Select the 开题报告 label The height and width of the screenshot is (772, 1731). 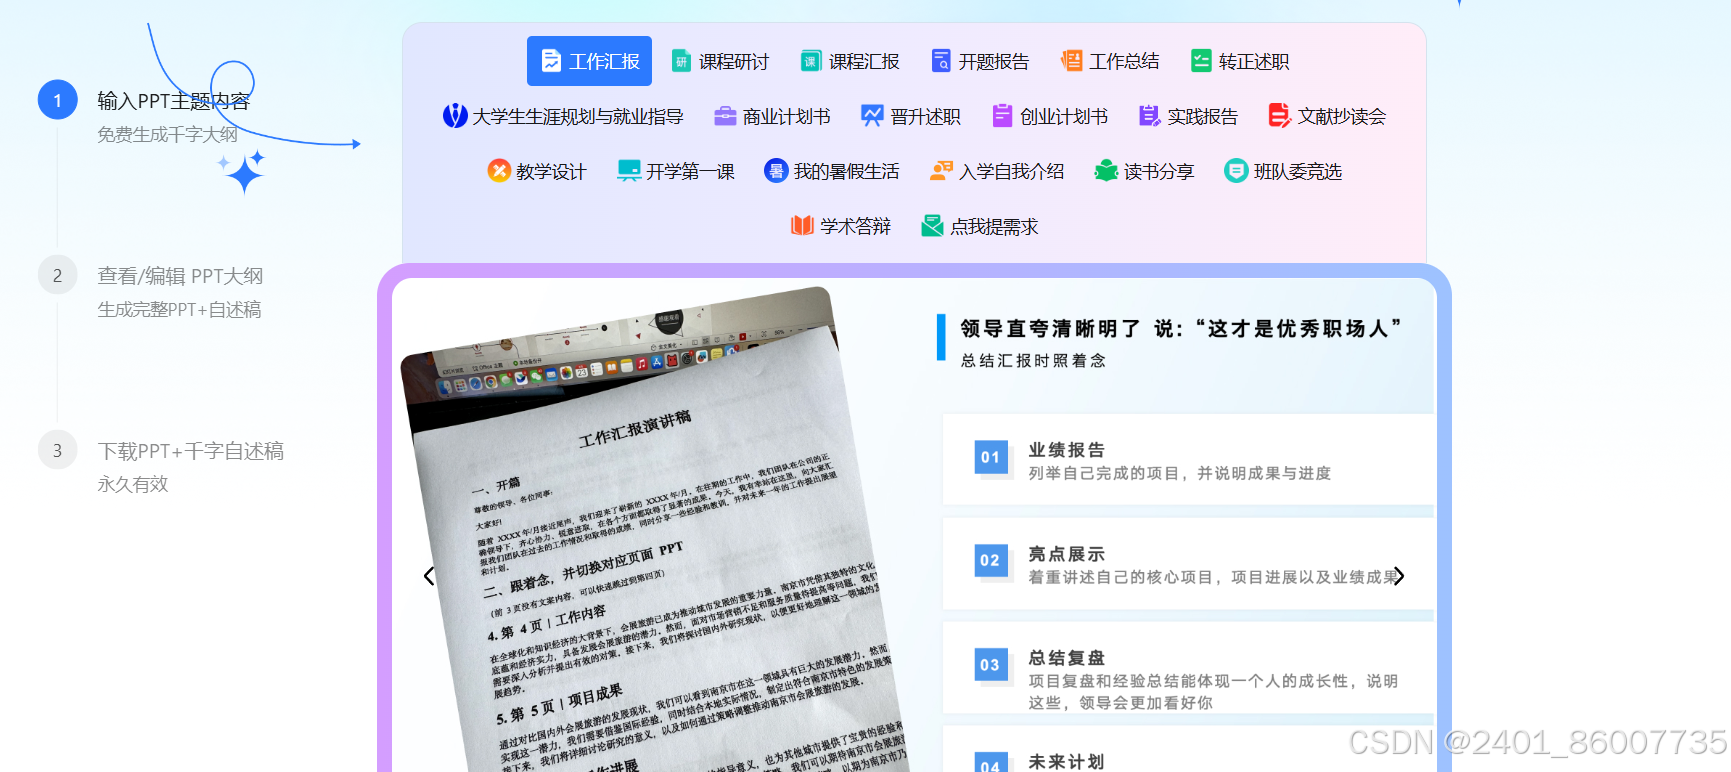pyautogui.click(x=994, y=62)
